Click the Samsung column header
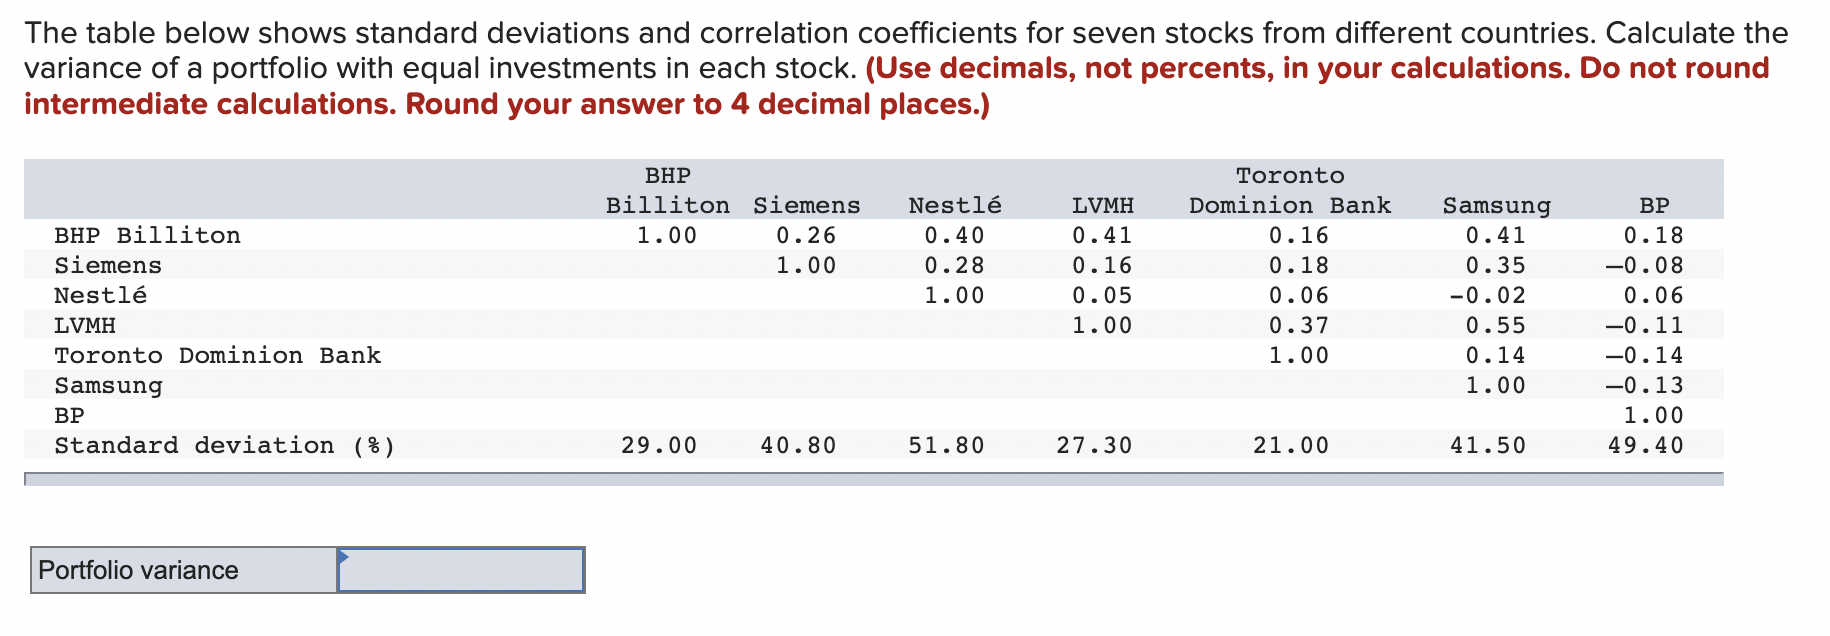Viewport: 1830px width, 636px height. 1497,205
